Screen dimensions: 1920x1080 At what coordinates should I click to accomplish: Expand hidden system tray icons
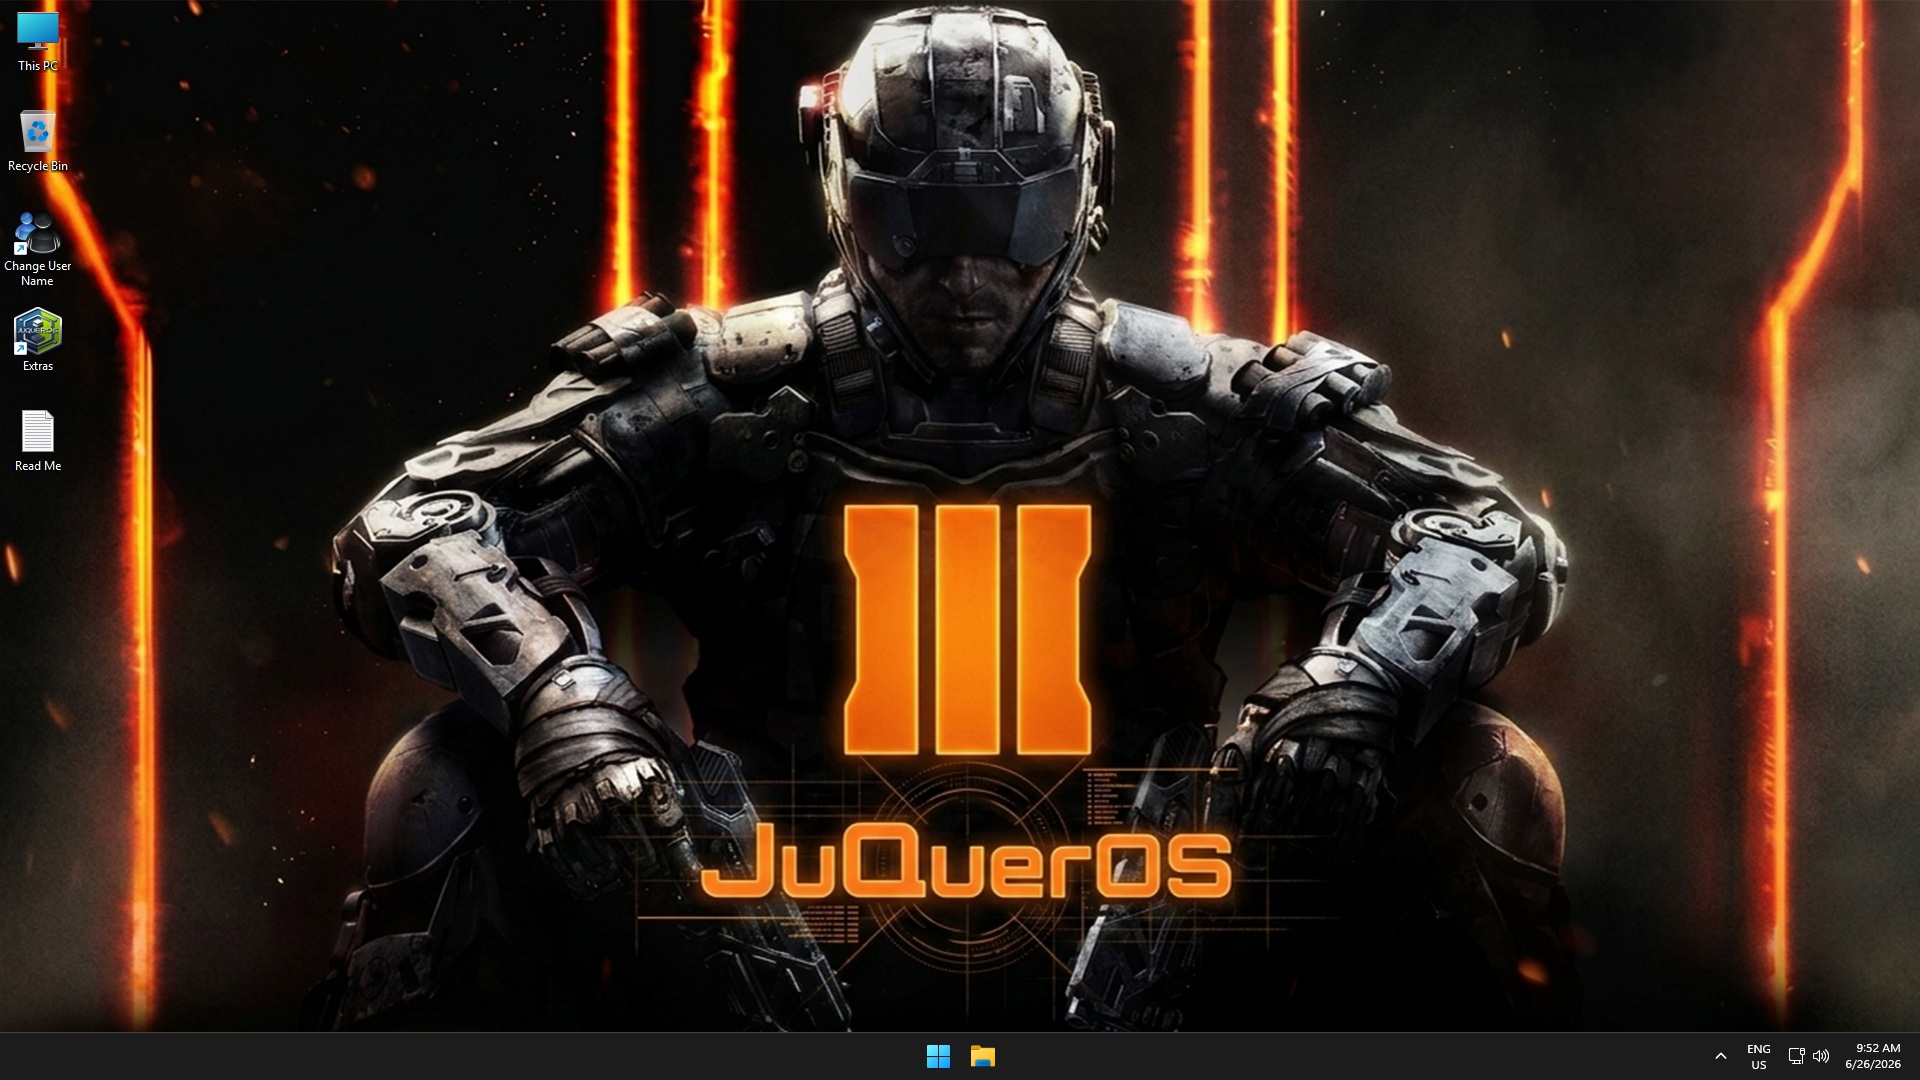tap(1721, 1056)
